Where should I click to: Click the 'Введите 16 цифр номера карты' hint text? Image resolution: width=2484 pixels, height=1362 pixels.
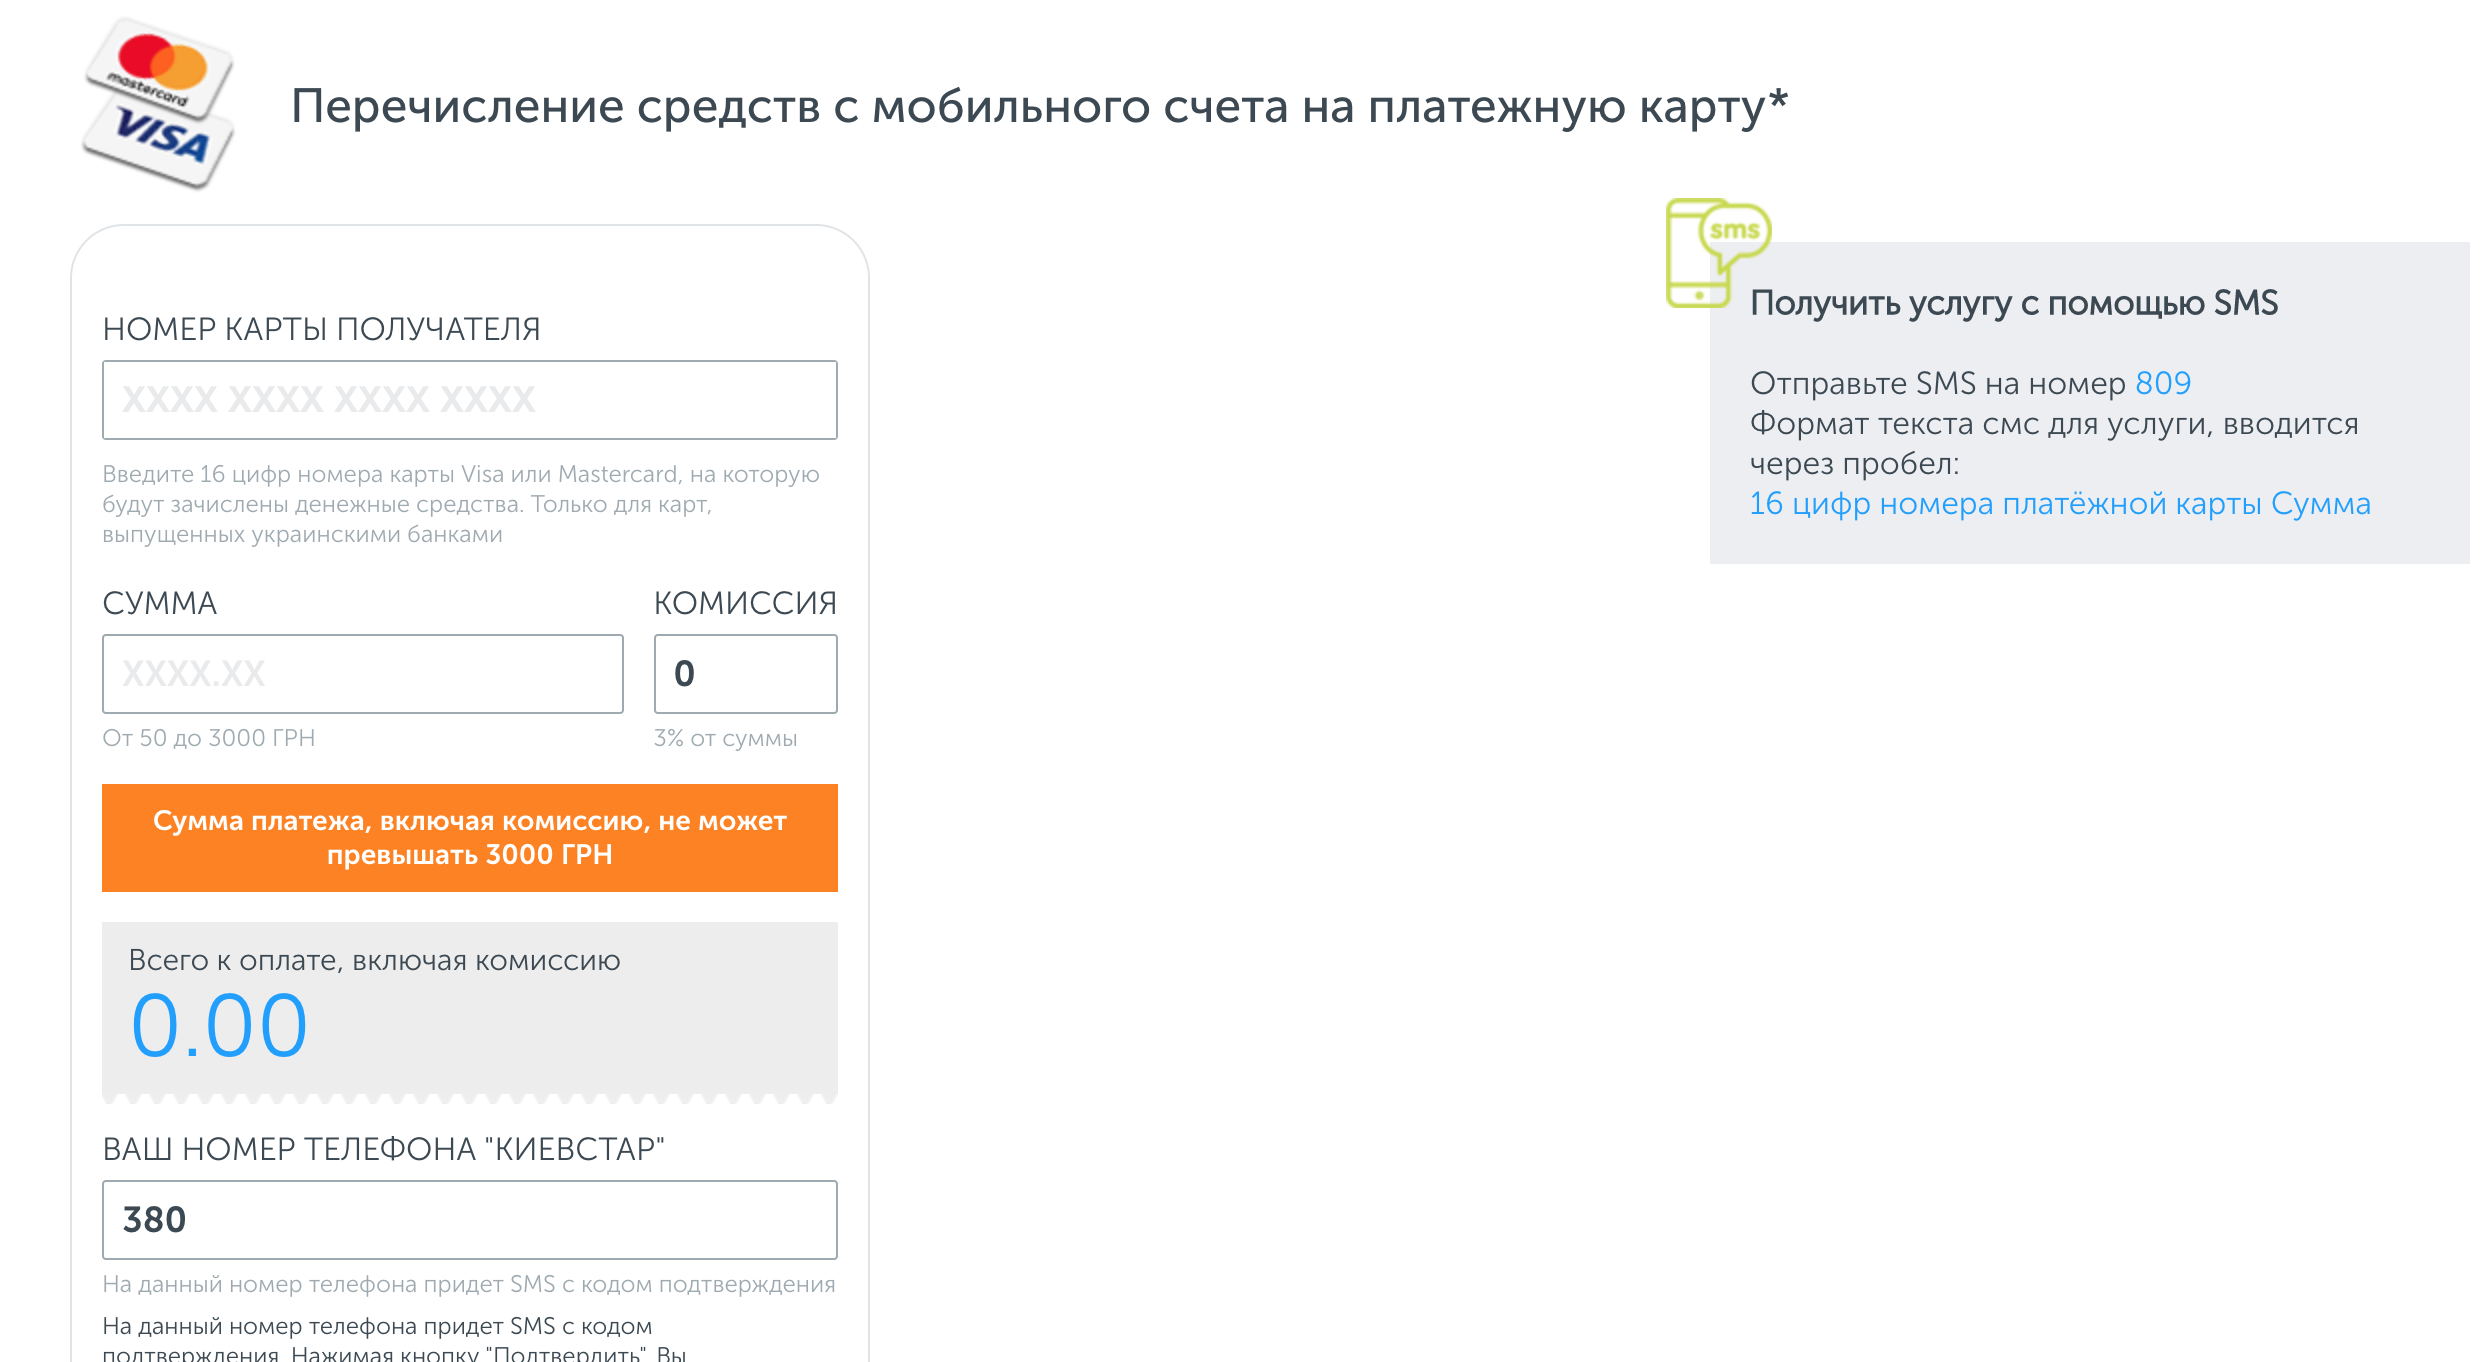461,504
